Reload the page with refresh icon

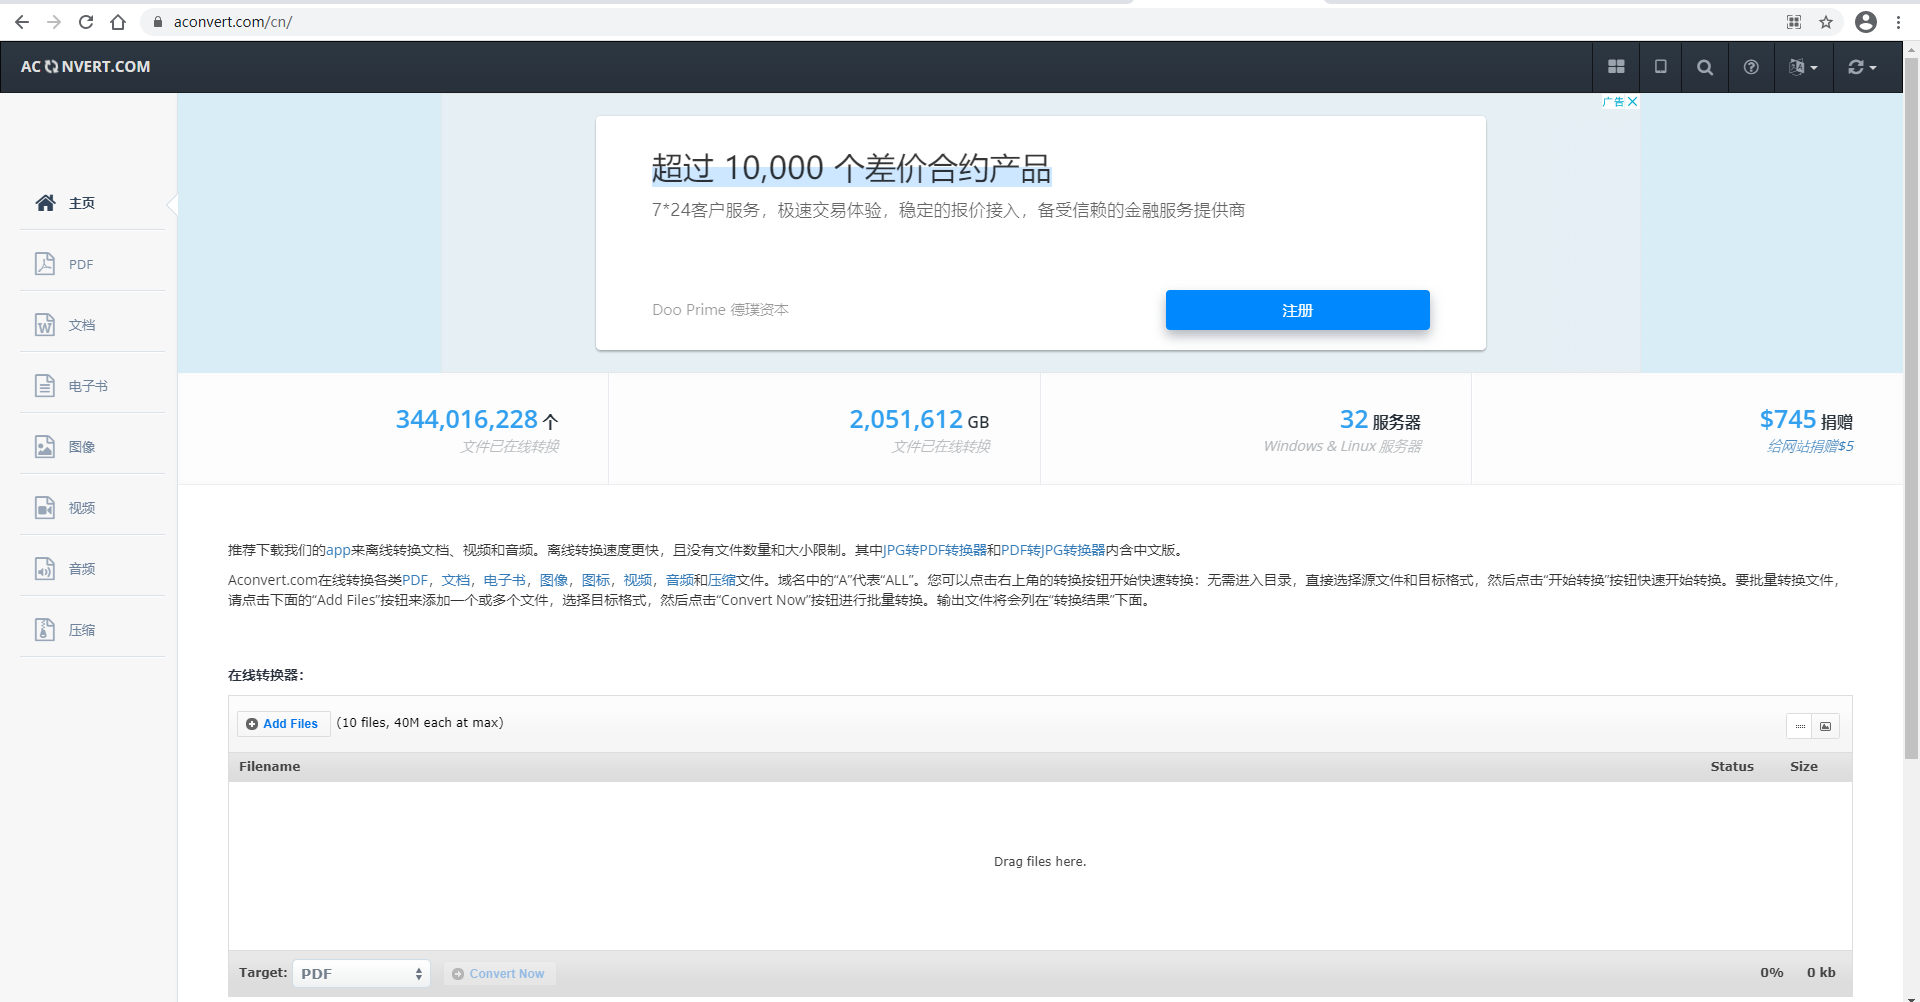pyautogui.click(x=86, y=22)
